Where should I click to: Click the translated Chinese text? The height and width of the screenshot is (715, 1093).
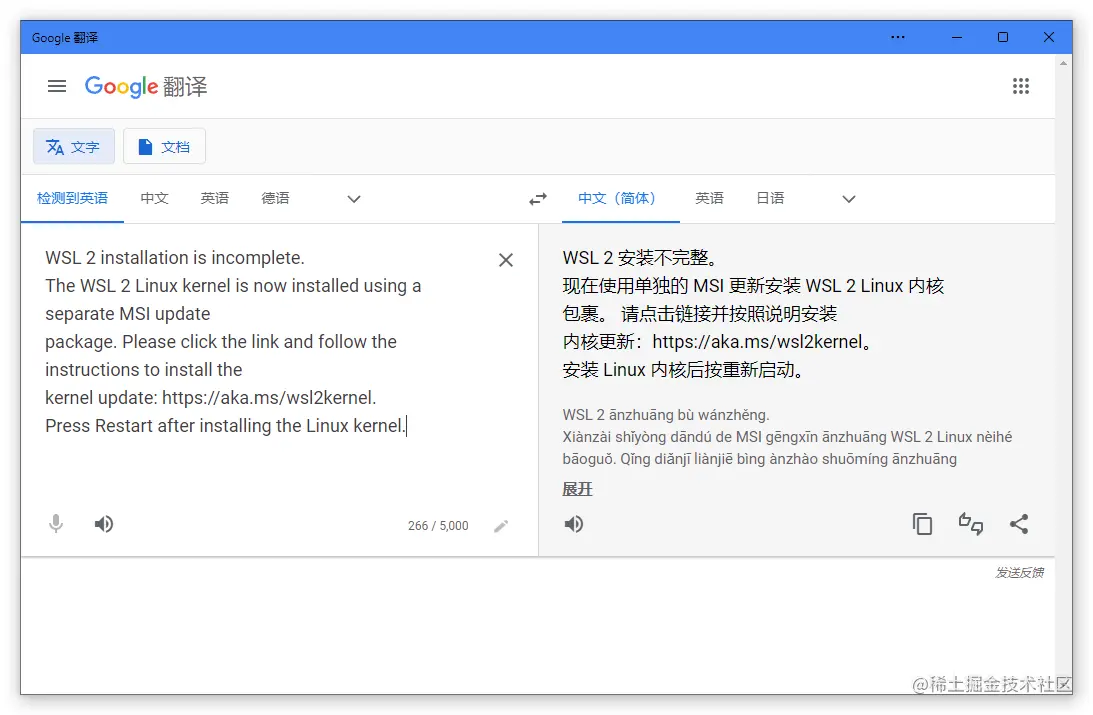pos(753,314)
